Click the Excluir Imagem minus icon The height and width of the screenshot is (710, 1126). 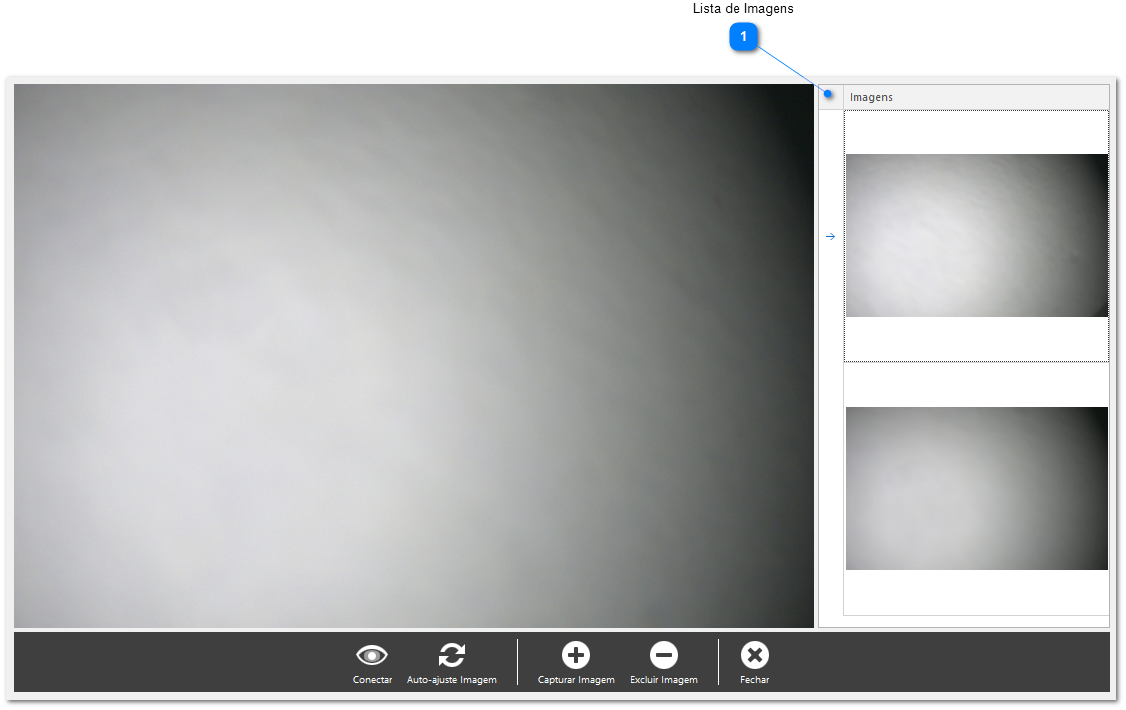[664, 655]
